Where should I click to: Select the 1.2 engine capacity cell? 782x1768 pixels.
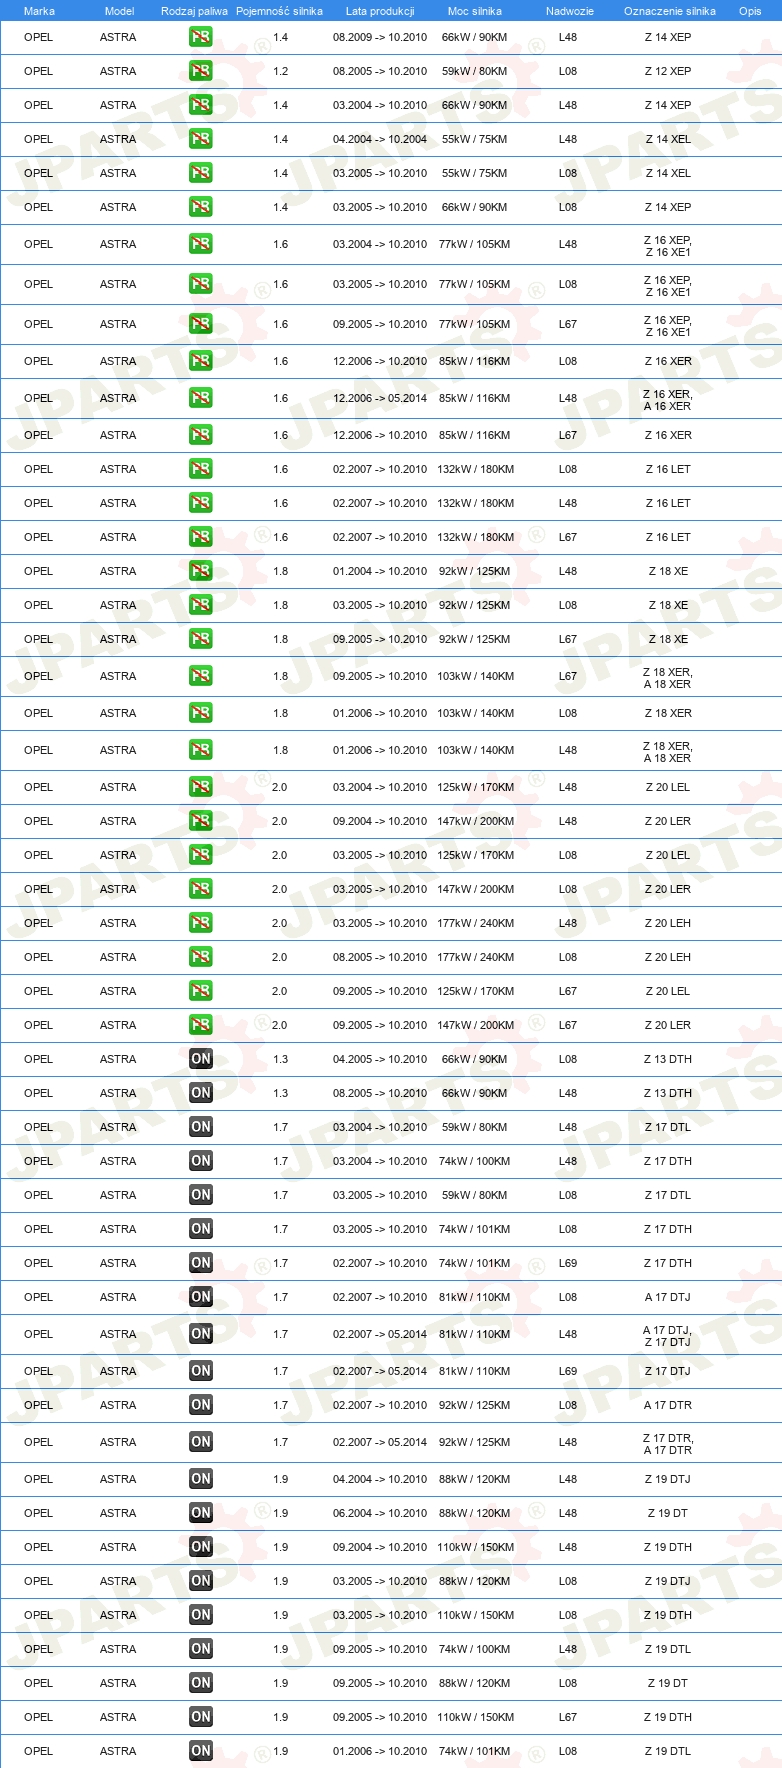pyautogui.click(x=280, y=71)
